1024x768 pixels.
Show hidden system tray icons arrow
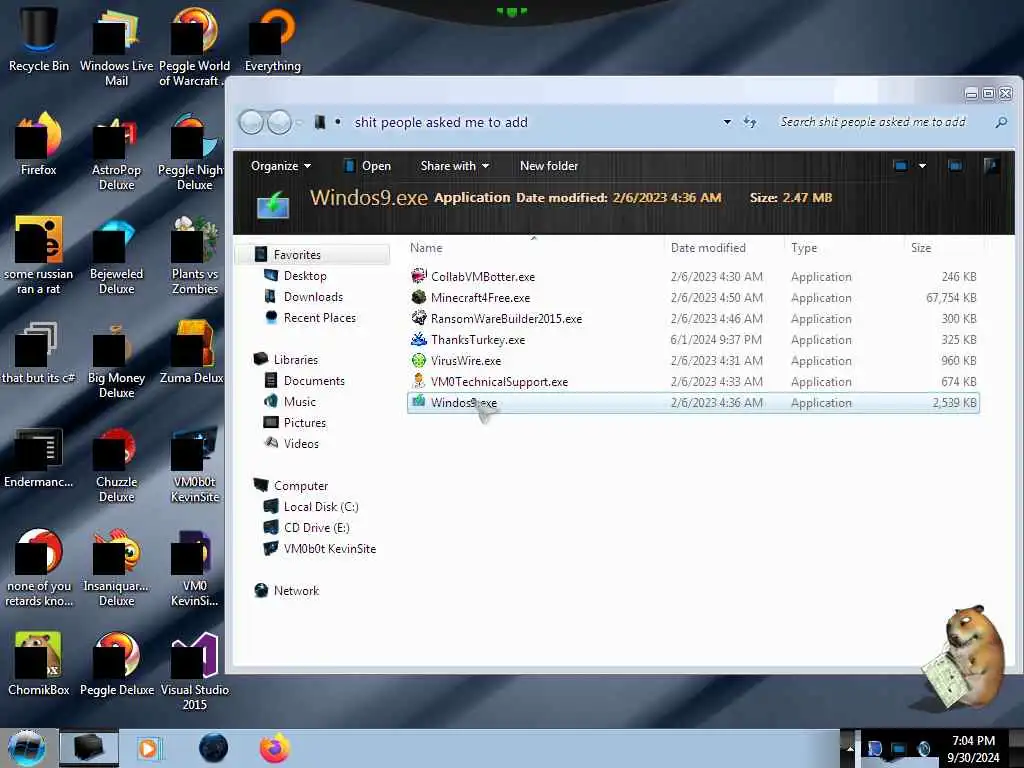tap(850, 748)
